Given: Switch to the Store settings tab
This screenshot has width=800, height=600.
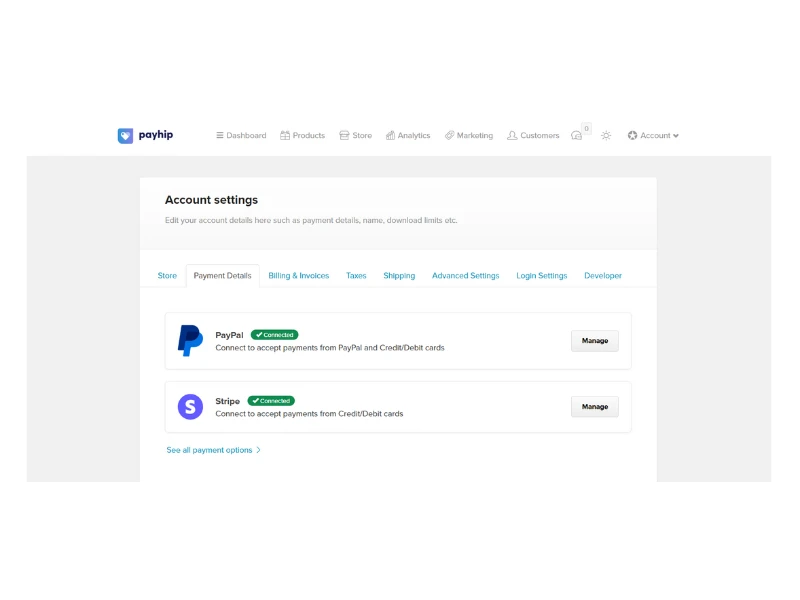Looking at the screenshot, I should (167, 276).
